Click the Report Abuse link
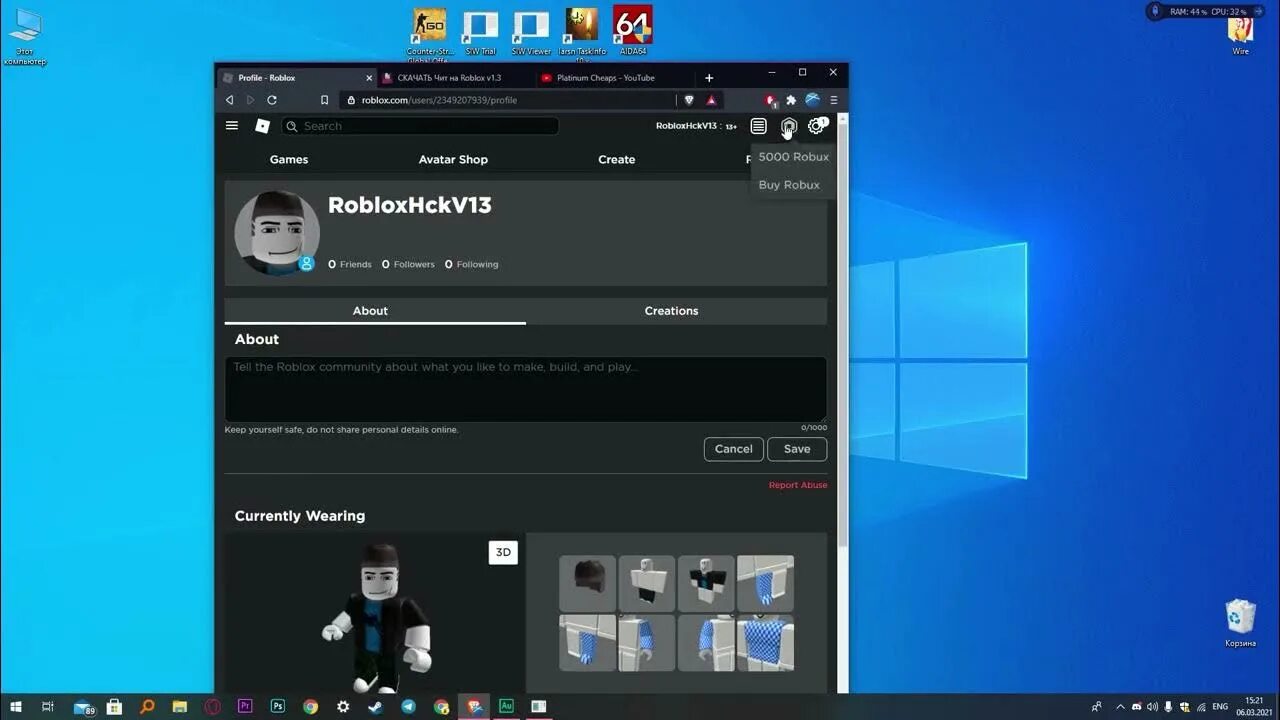 click(x=798, y=485)
